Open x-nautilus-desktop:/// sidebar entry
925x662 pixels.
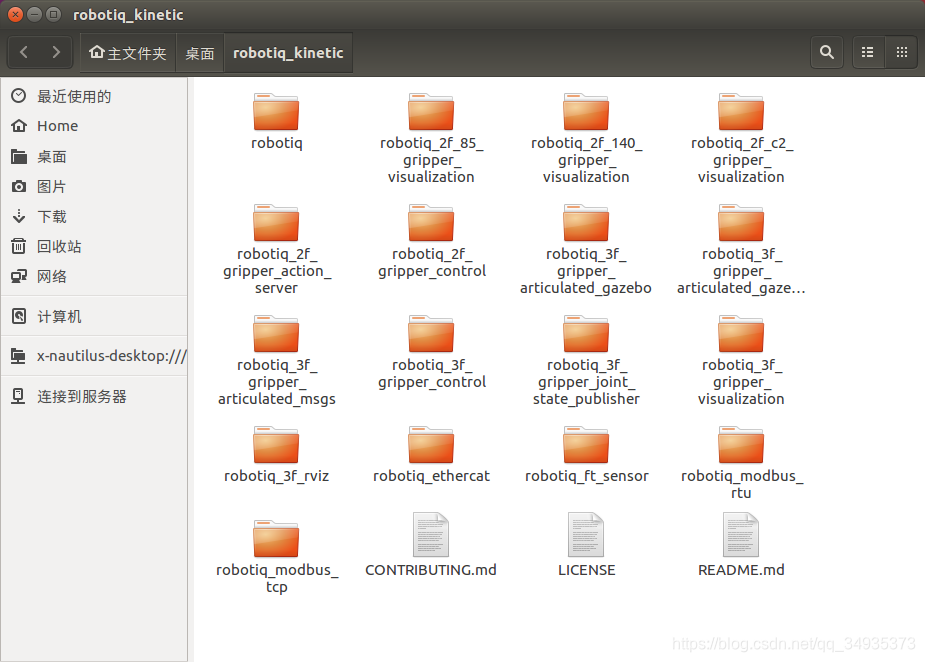[x=94, y=356]
